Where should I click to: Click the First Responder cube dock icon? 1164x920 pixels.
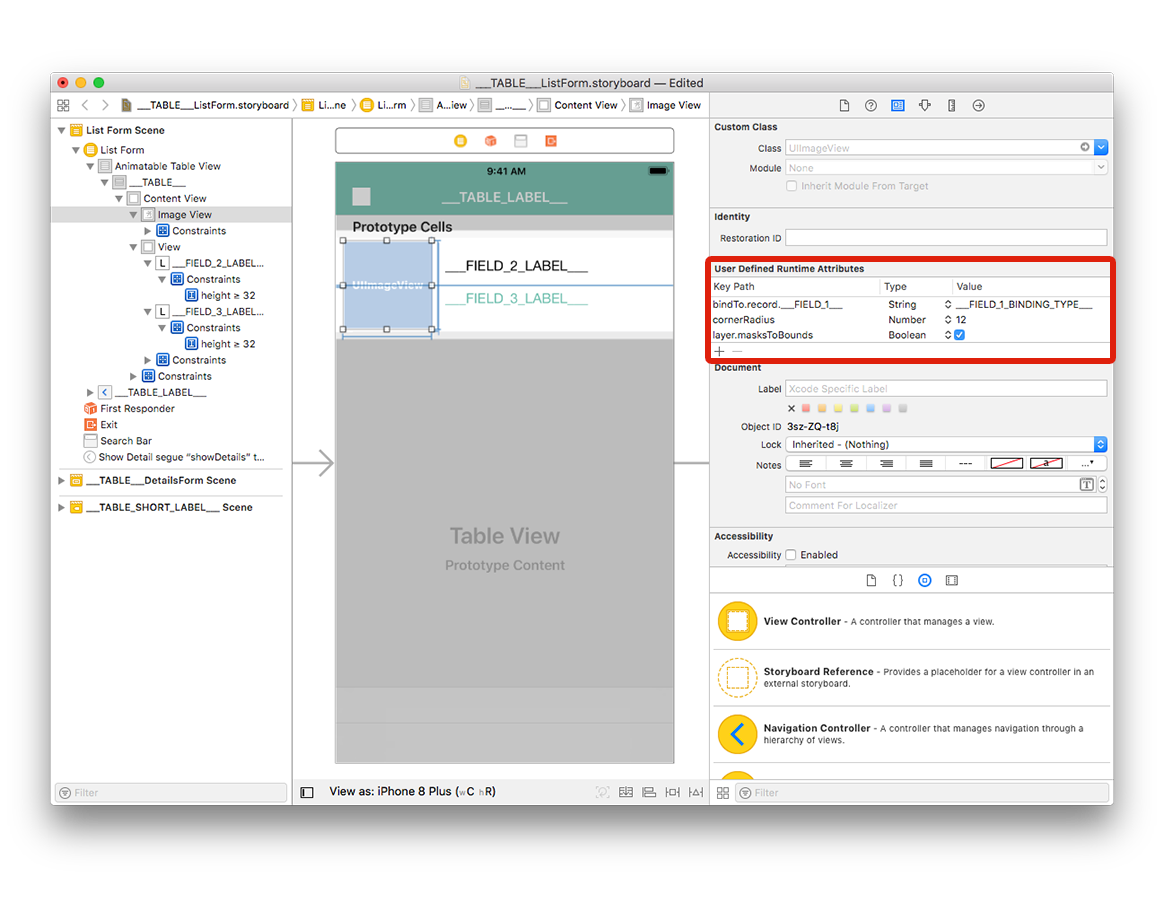click(491, 141)
